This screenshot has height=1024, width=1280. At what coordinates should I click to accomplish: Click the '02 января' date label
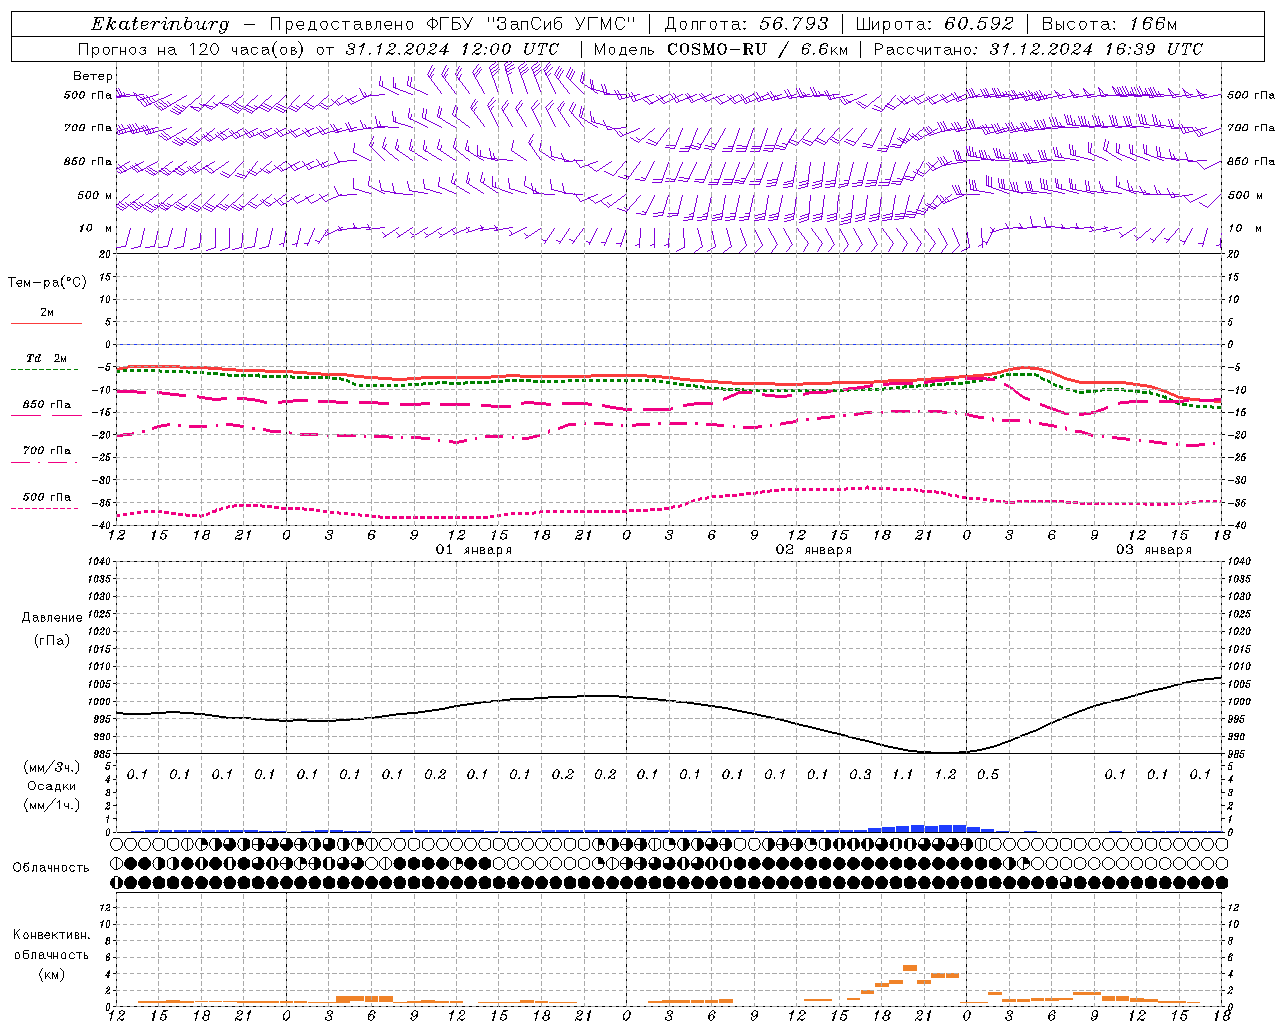click(814, 550)
